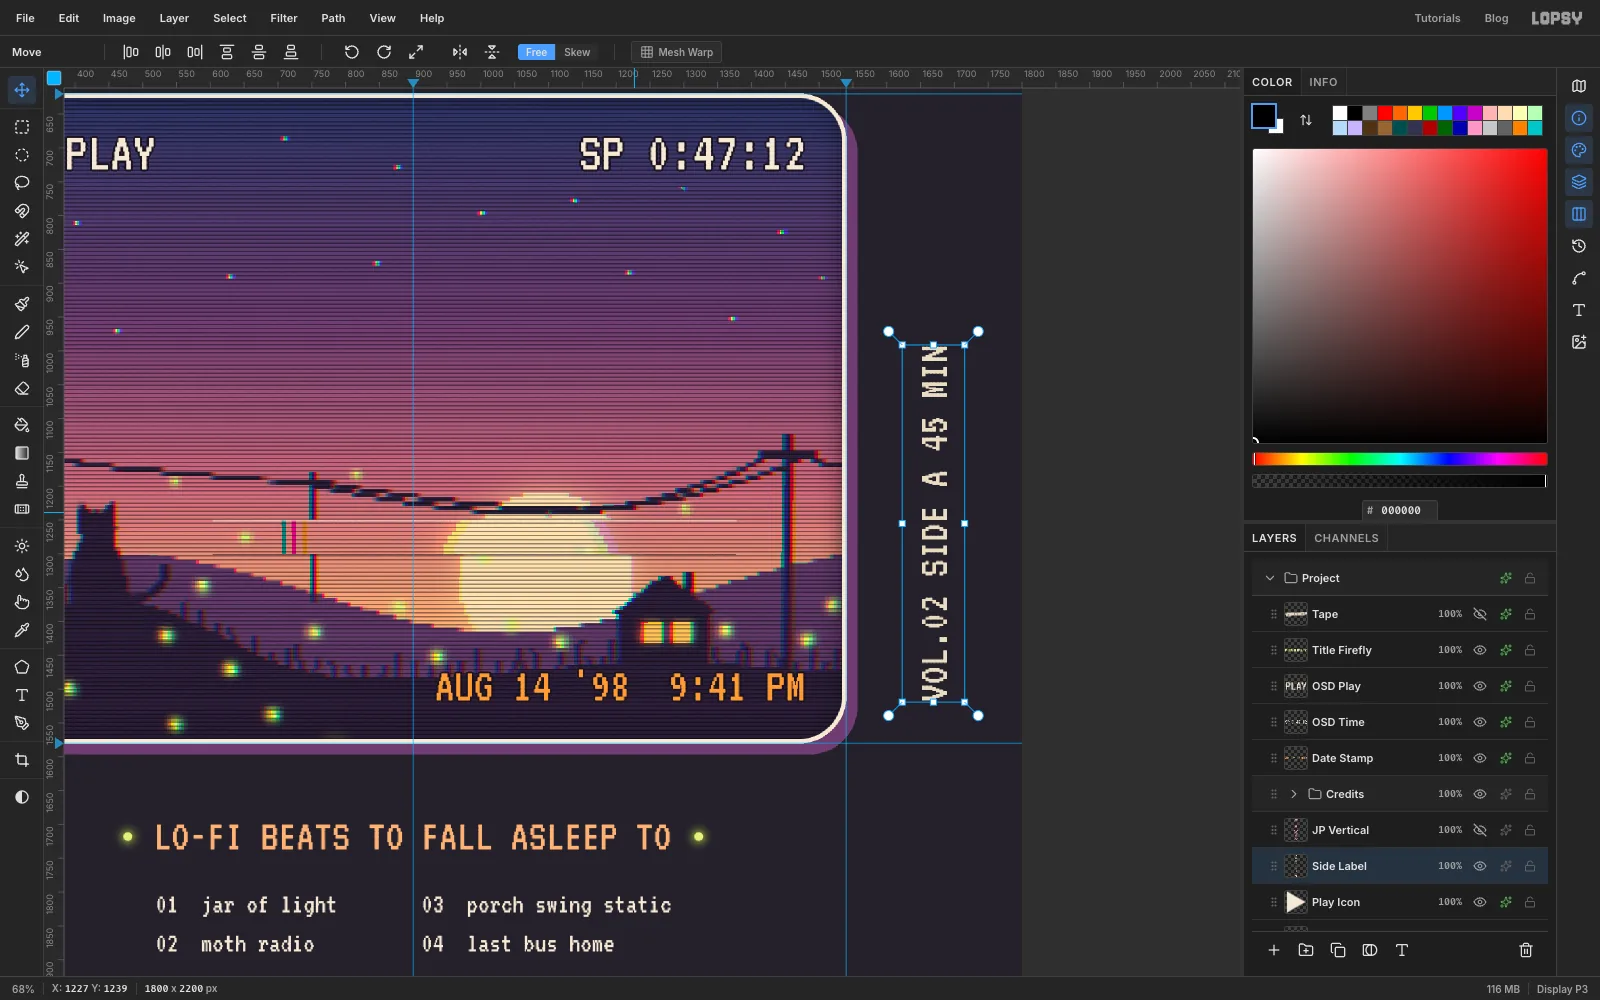Select the Hand tool
The height and width of the screenshot is (1000, 1600).
tap(22, 602)
